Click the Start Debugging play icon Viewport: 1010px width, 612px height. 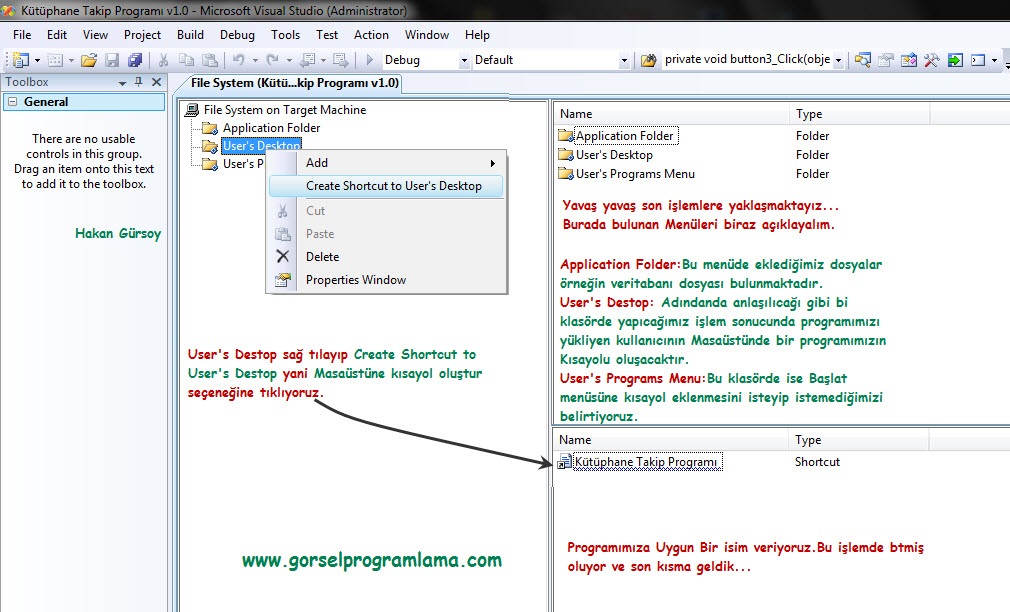tap(369, 60)
